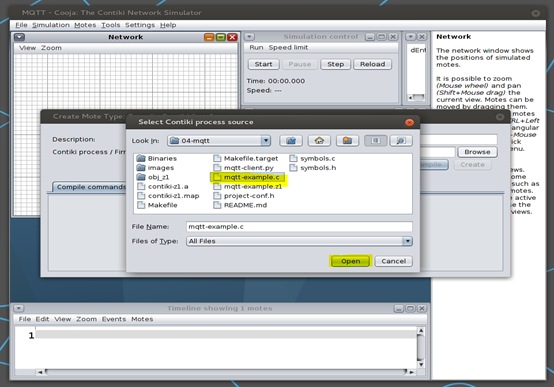Click Browse in Create Mote Type dialog
The image size is (554, 387).
click(477, 152)
